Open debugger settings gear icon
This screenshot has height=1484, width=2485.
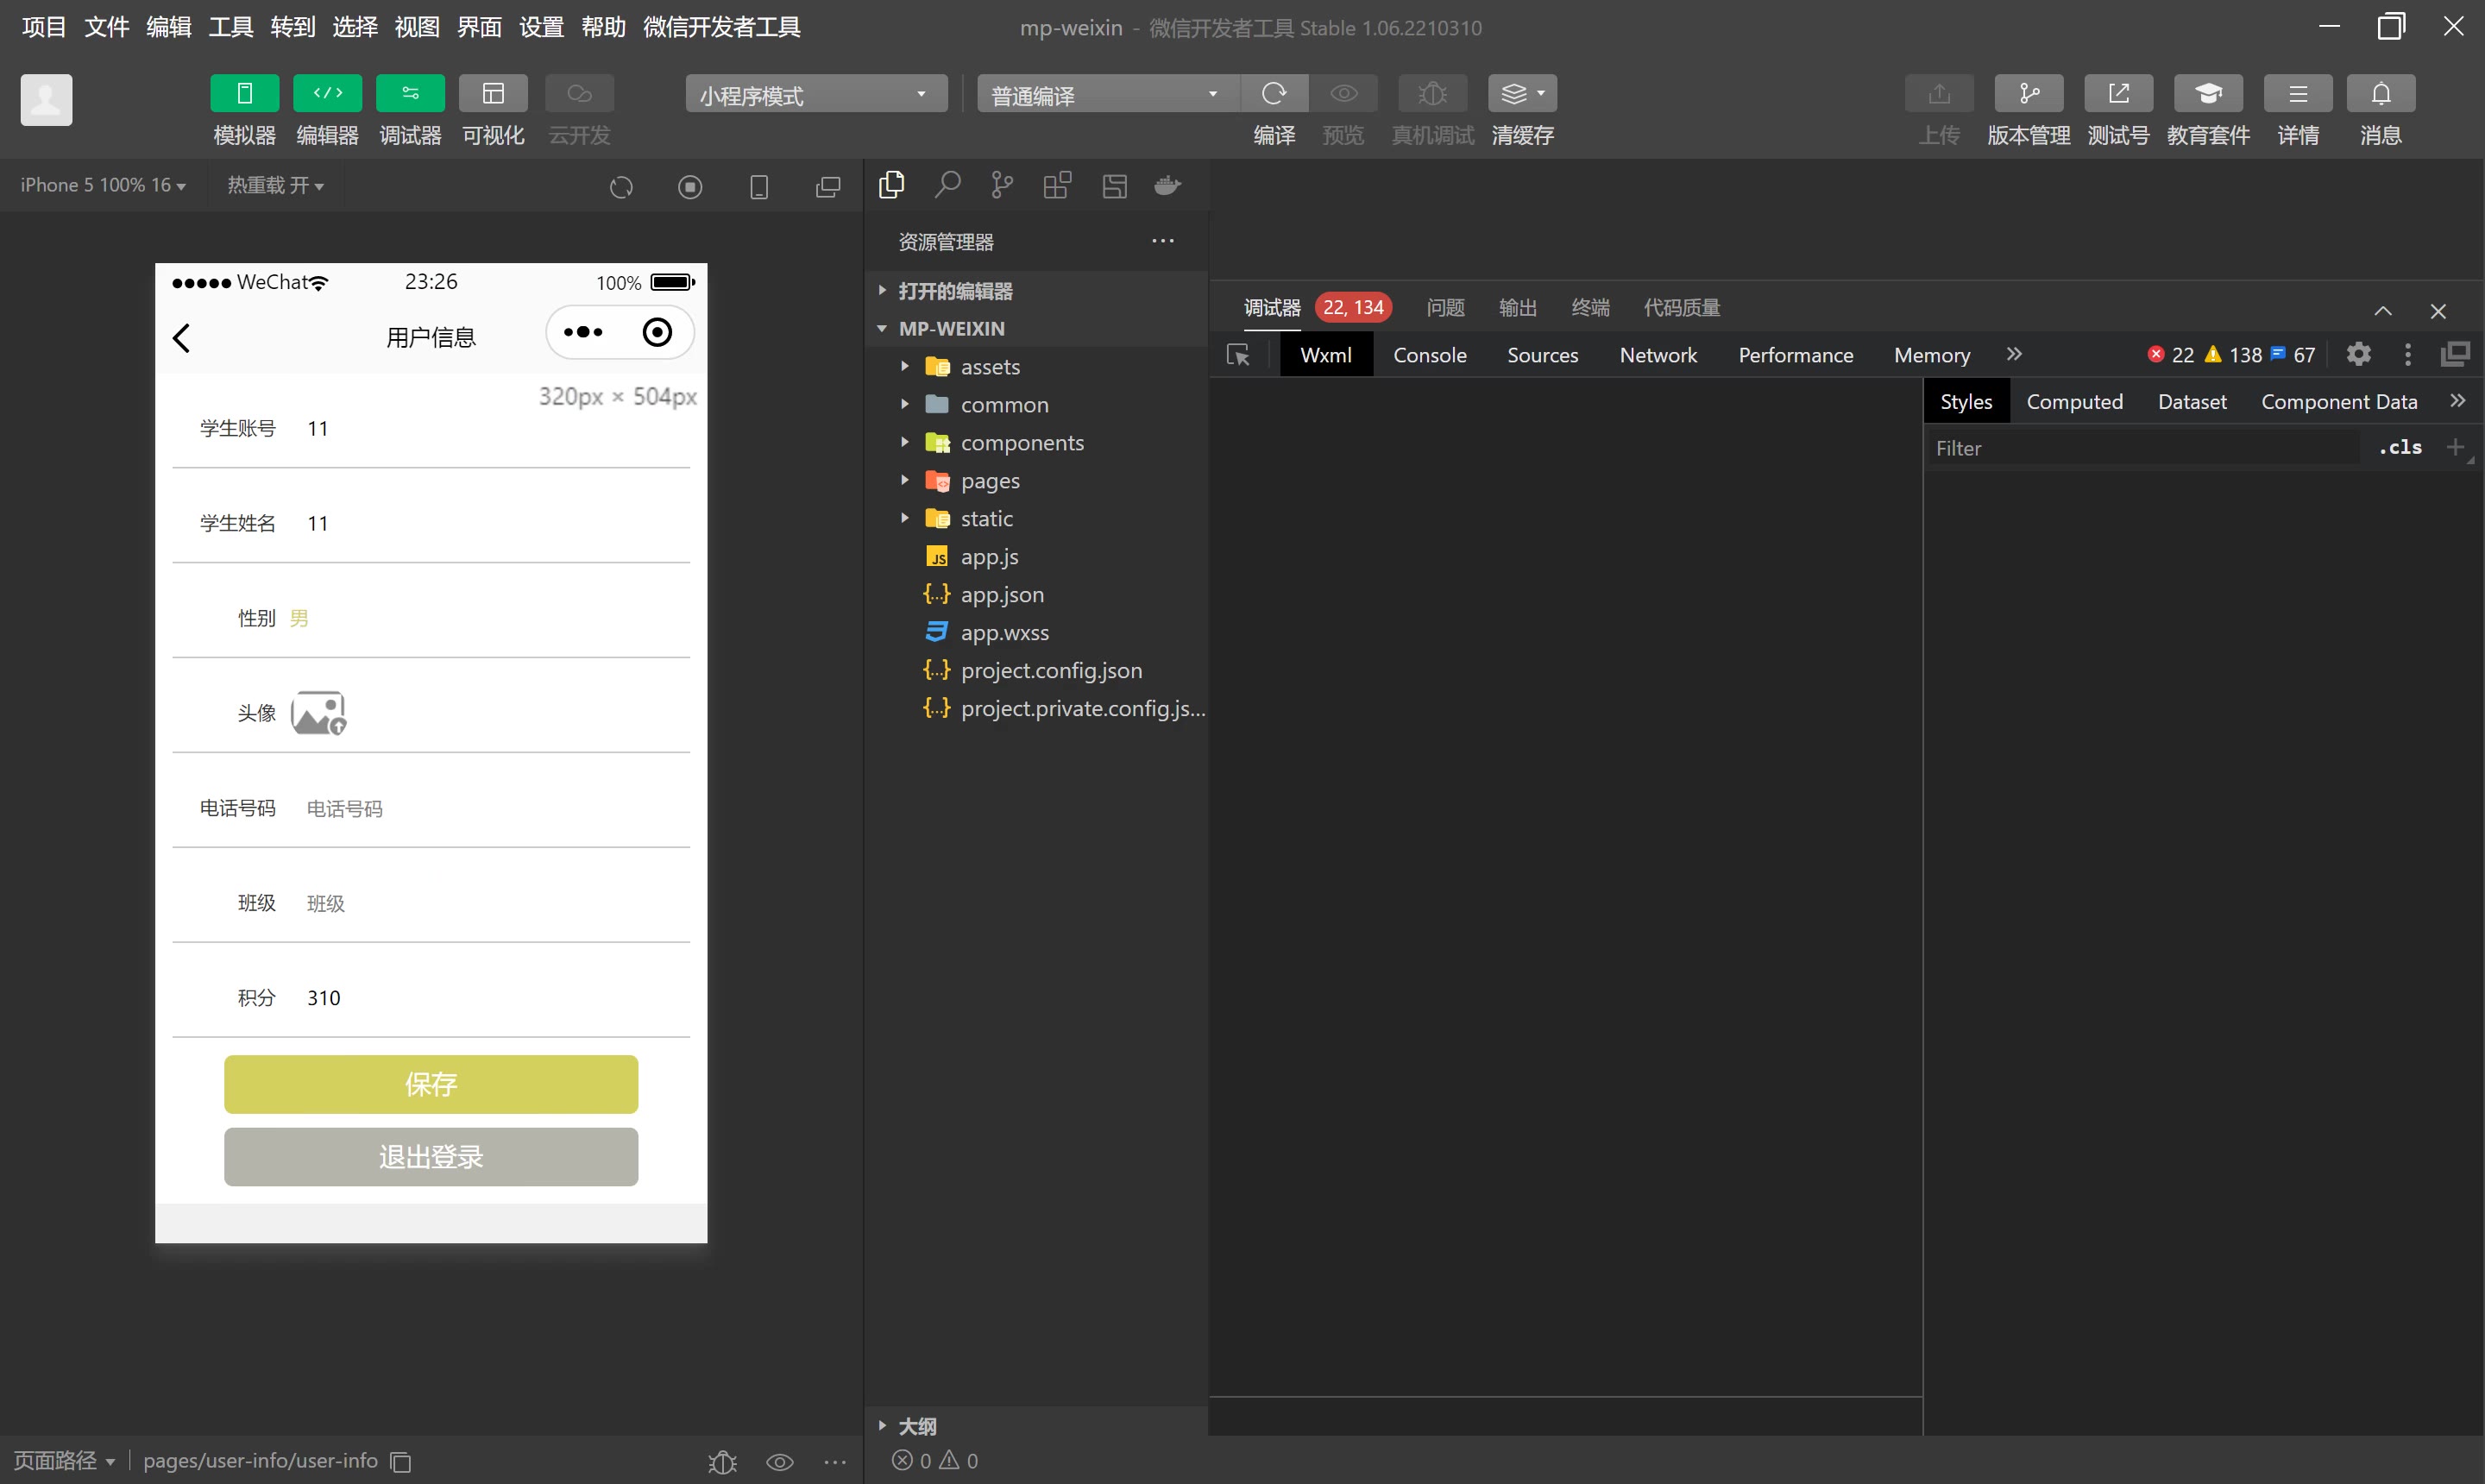click(2358, 355)
